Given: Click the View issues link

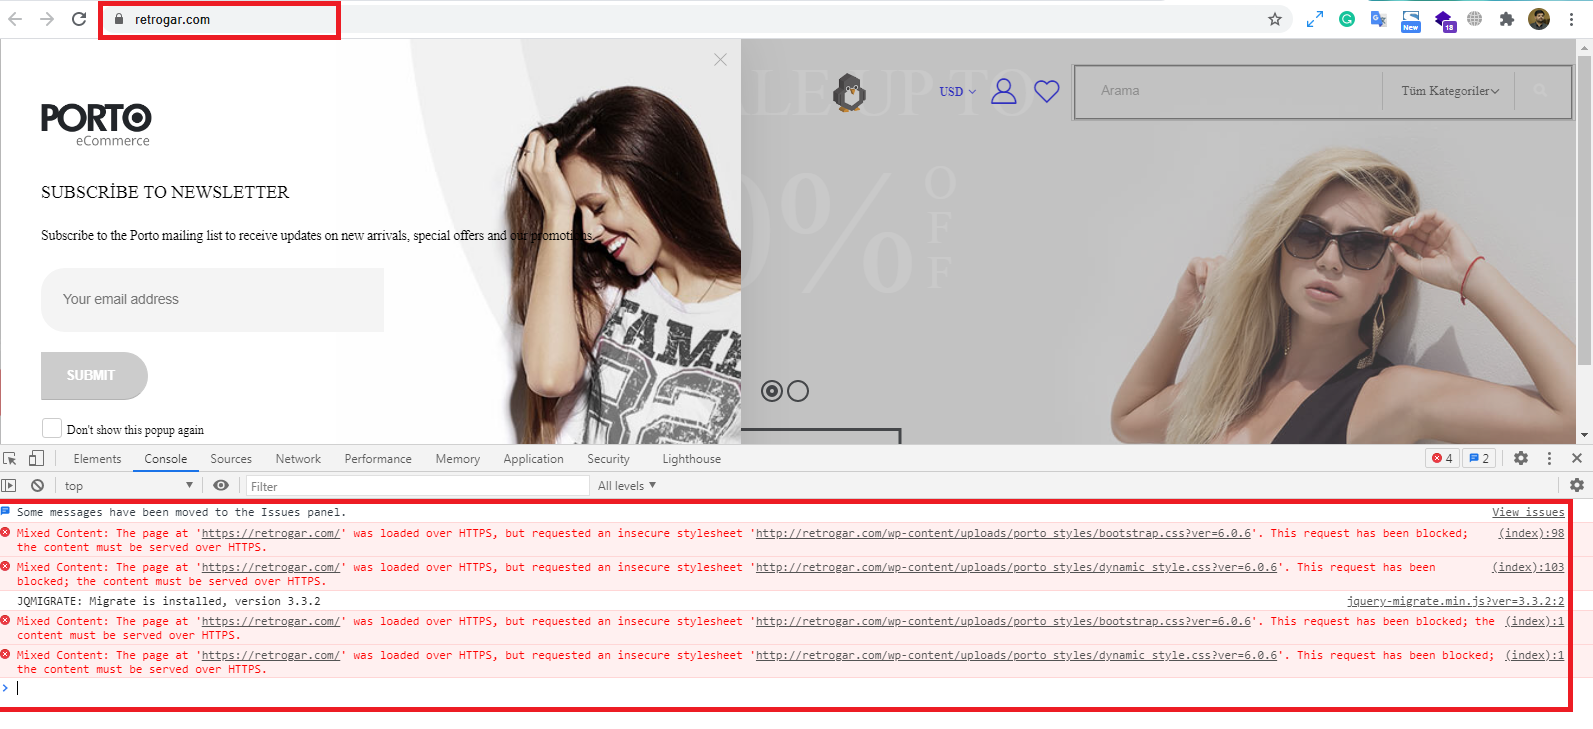Looking at the screenshot, I should (x=1528, y=512).
